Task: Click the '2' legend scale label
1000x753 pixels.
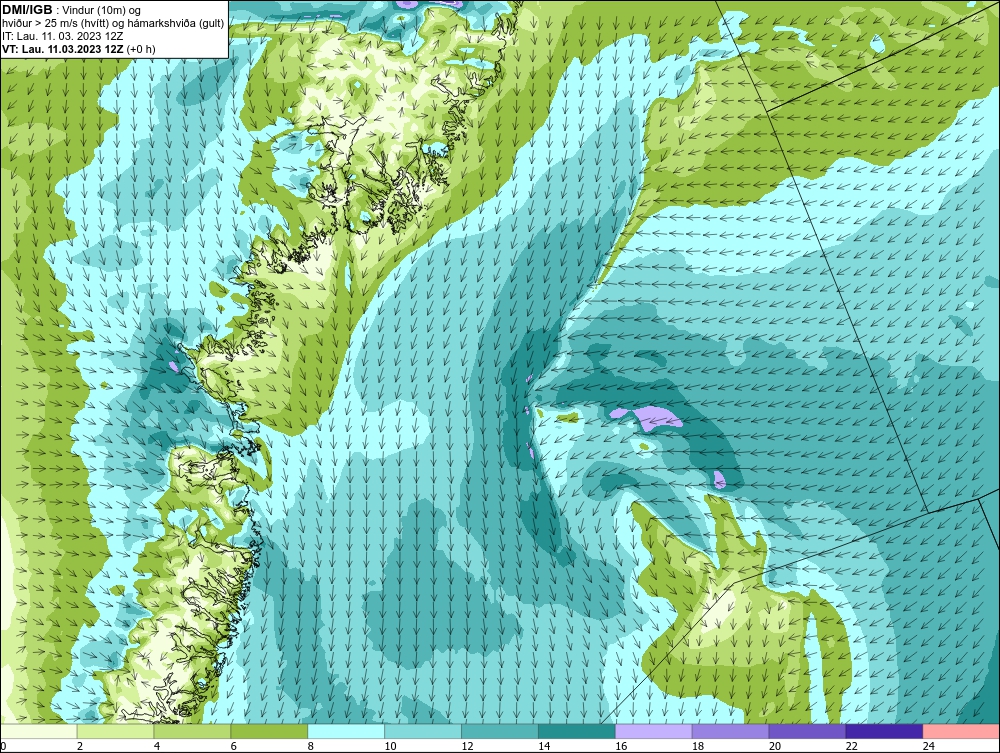Action: (x=80, y=746)
